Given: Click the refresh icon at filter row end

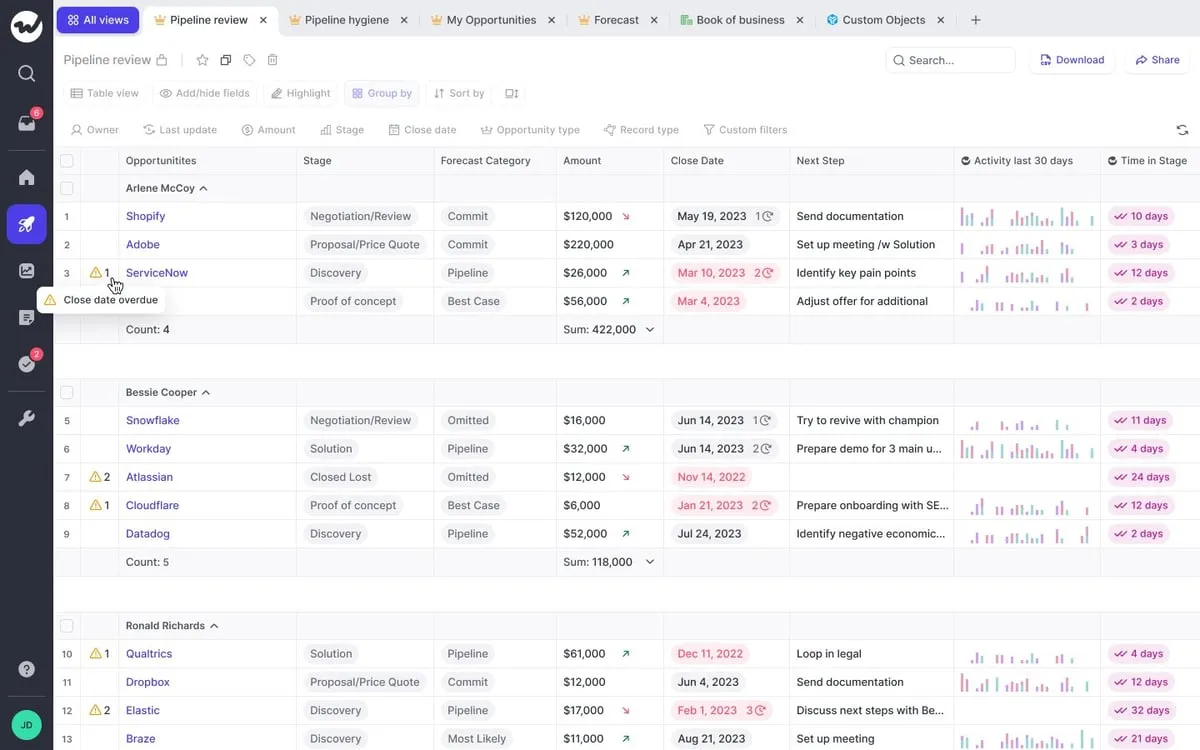Looking at the screenshot, I should click(1182, 130).
